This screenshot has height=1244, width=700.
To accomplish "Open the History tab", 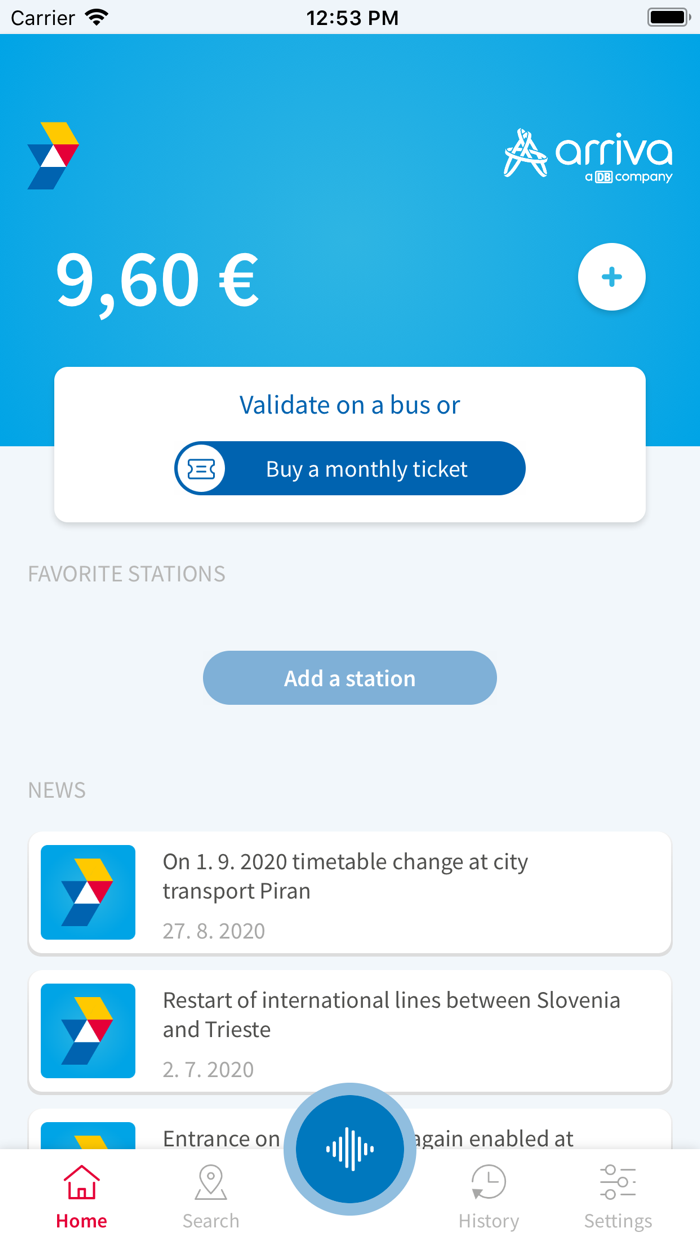I will coord(488,1196).
